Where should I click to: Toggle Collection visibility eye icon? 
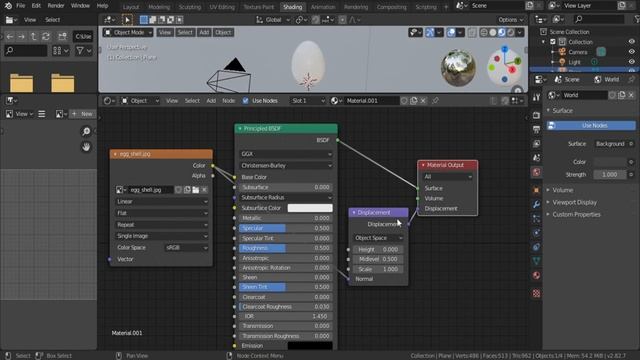631,42
